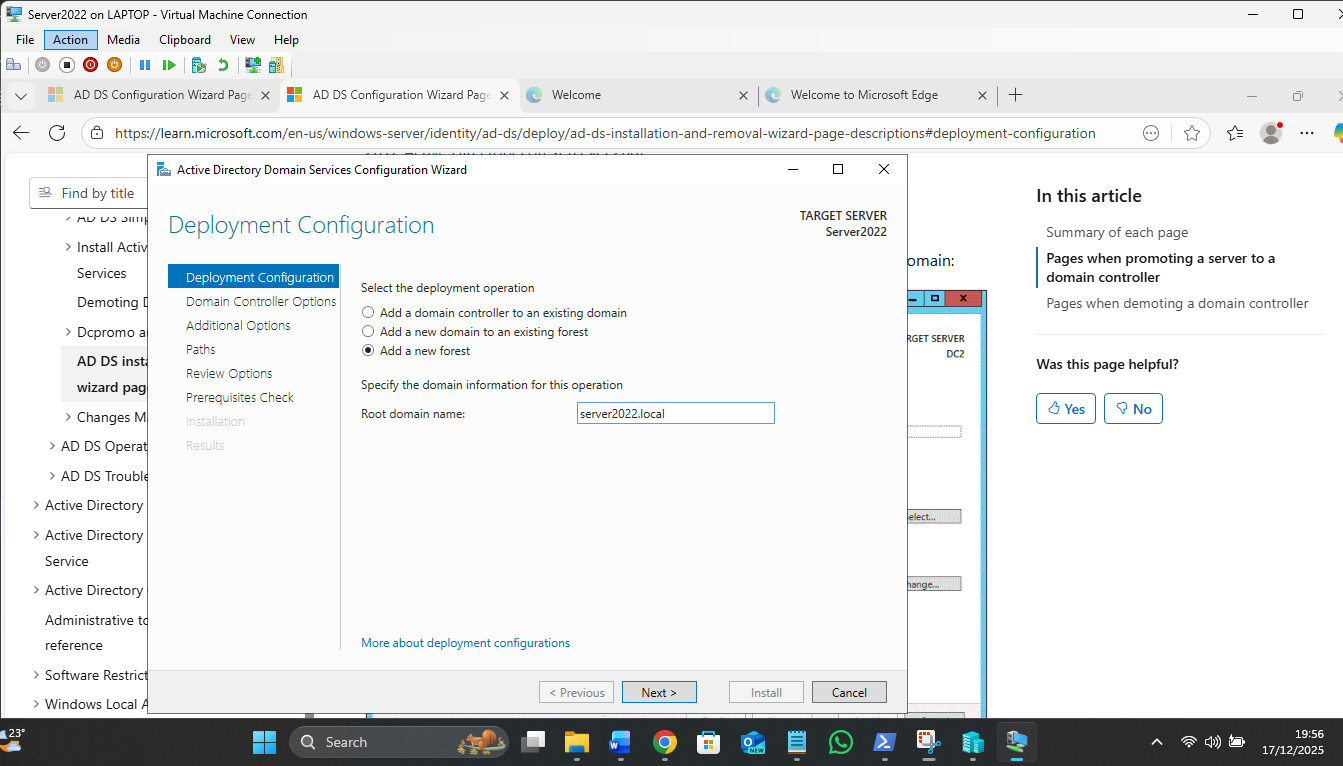
Task: Open WhatsApp from the taskbar
Action: tap(841, 742)
